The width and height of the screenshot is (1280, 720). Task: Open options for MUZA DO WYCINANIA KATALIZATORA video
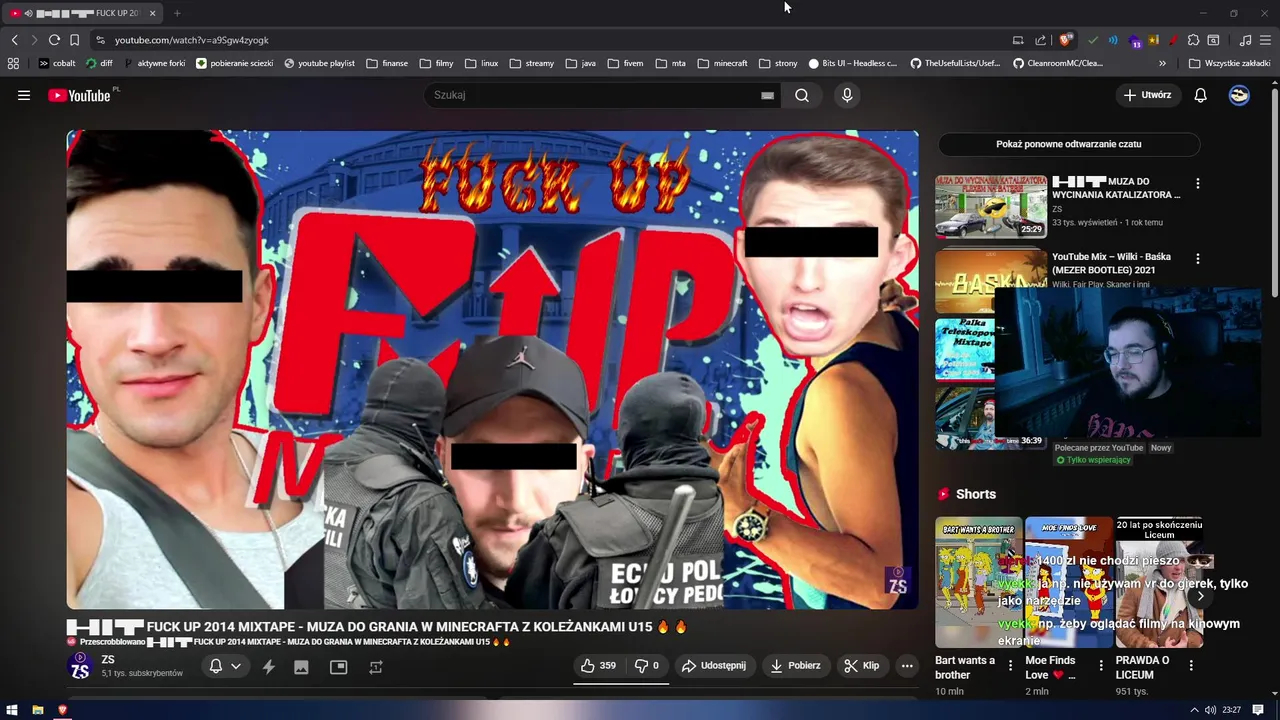pos(1198,184)
